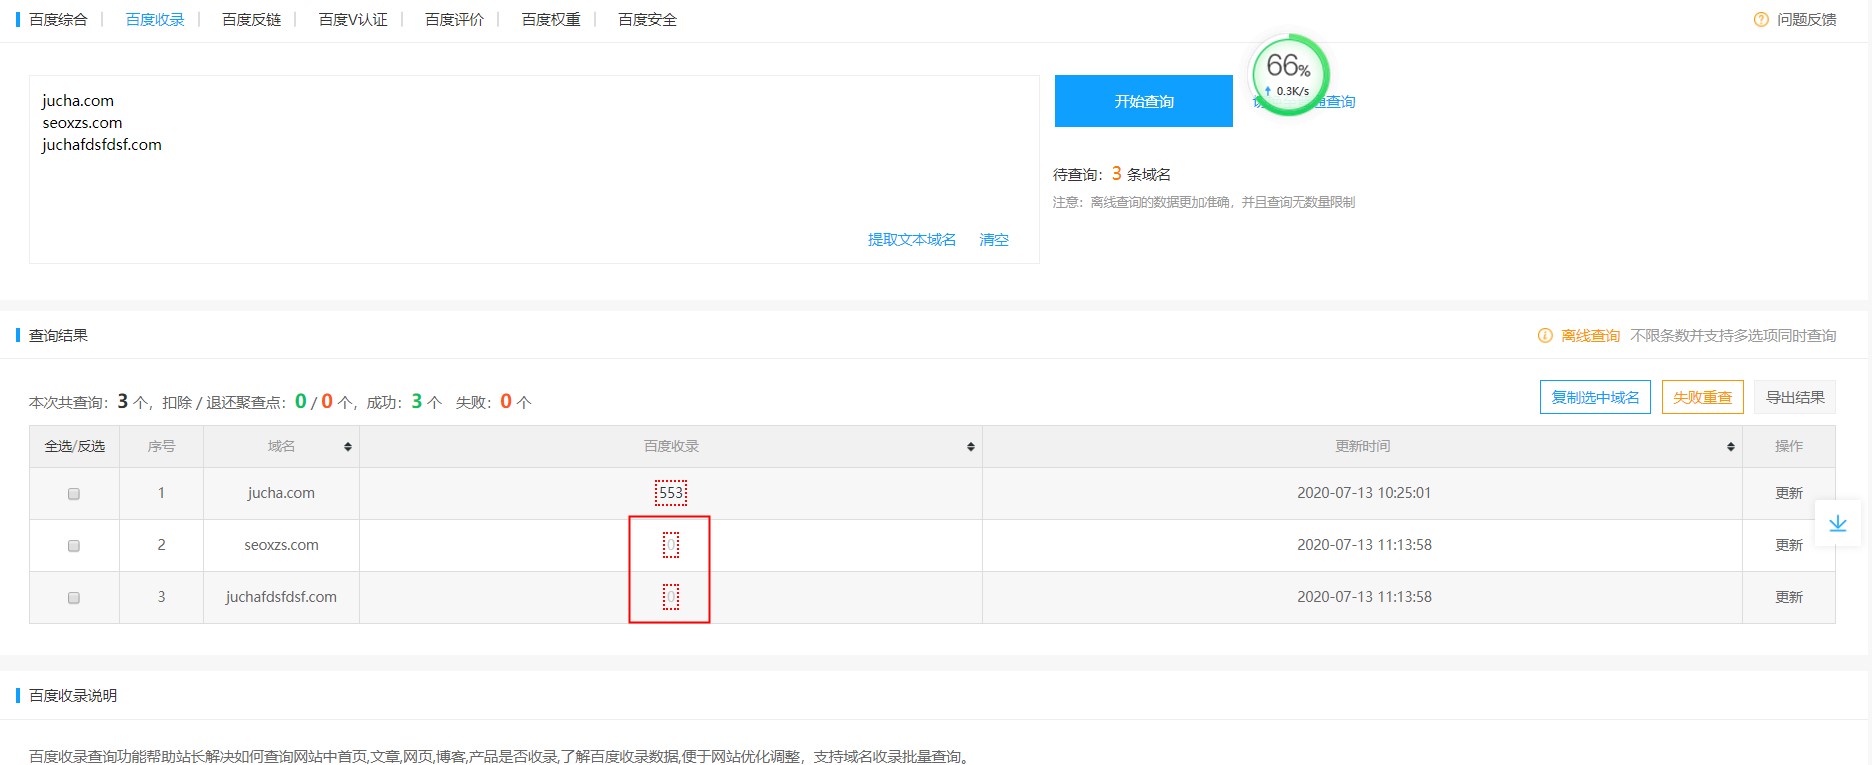
Task: Click the download arrow icon on right edge
Action: tap(1837, 524)
